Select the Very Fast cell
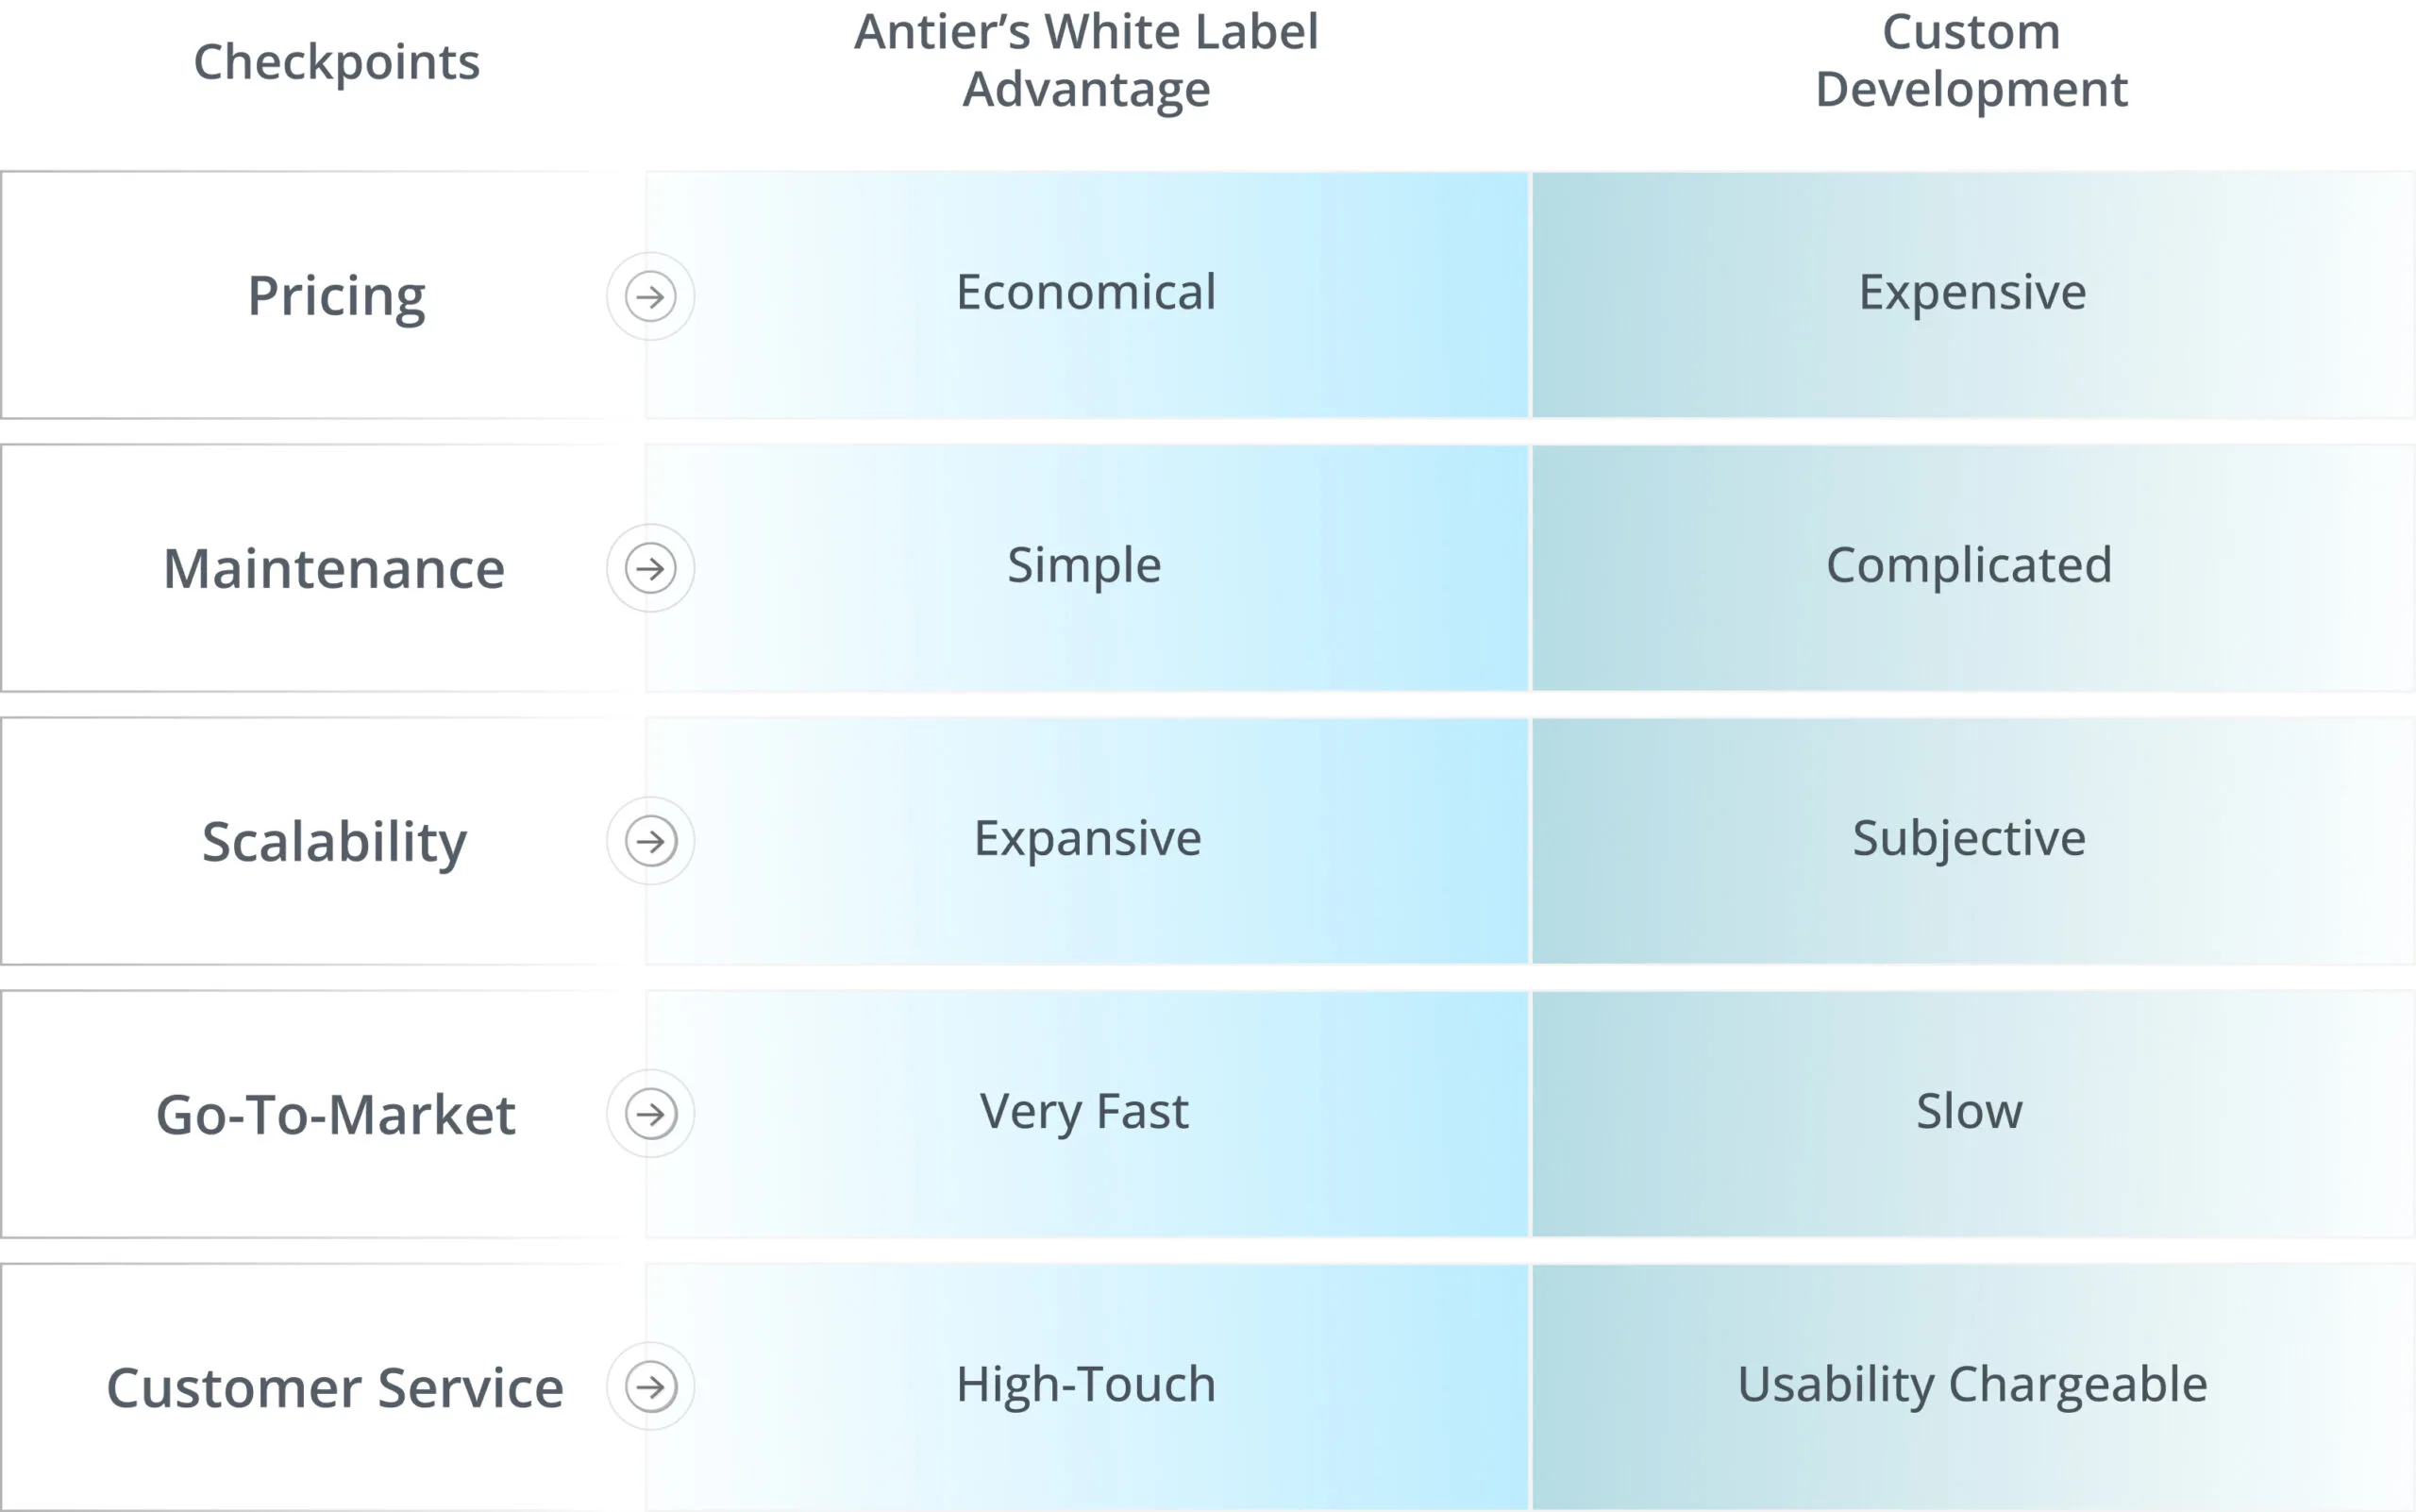The height and width of the screenshot is (1512, 2416). tap(1084, 1111)
